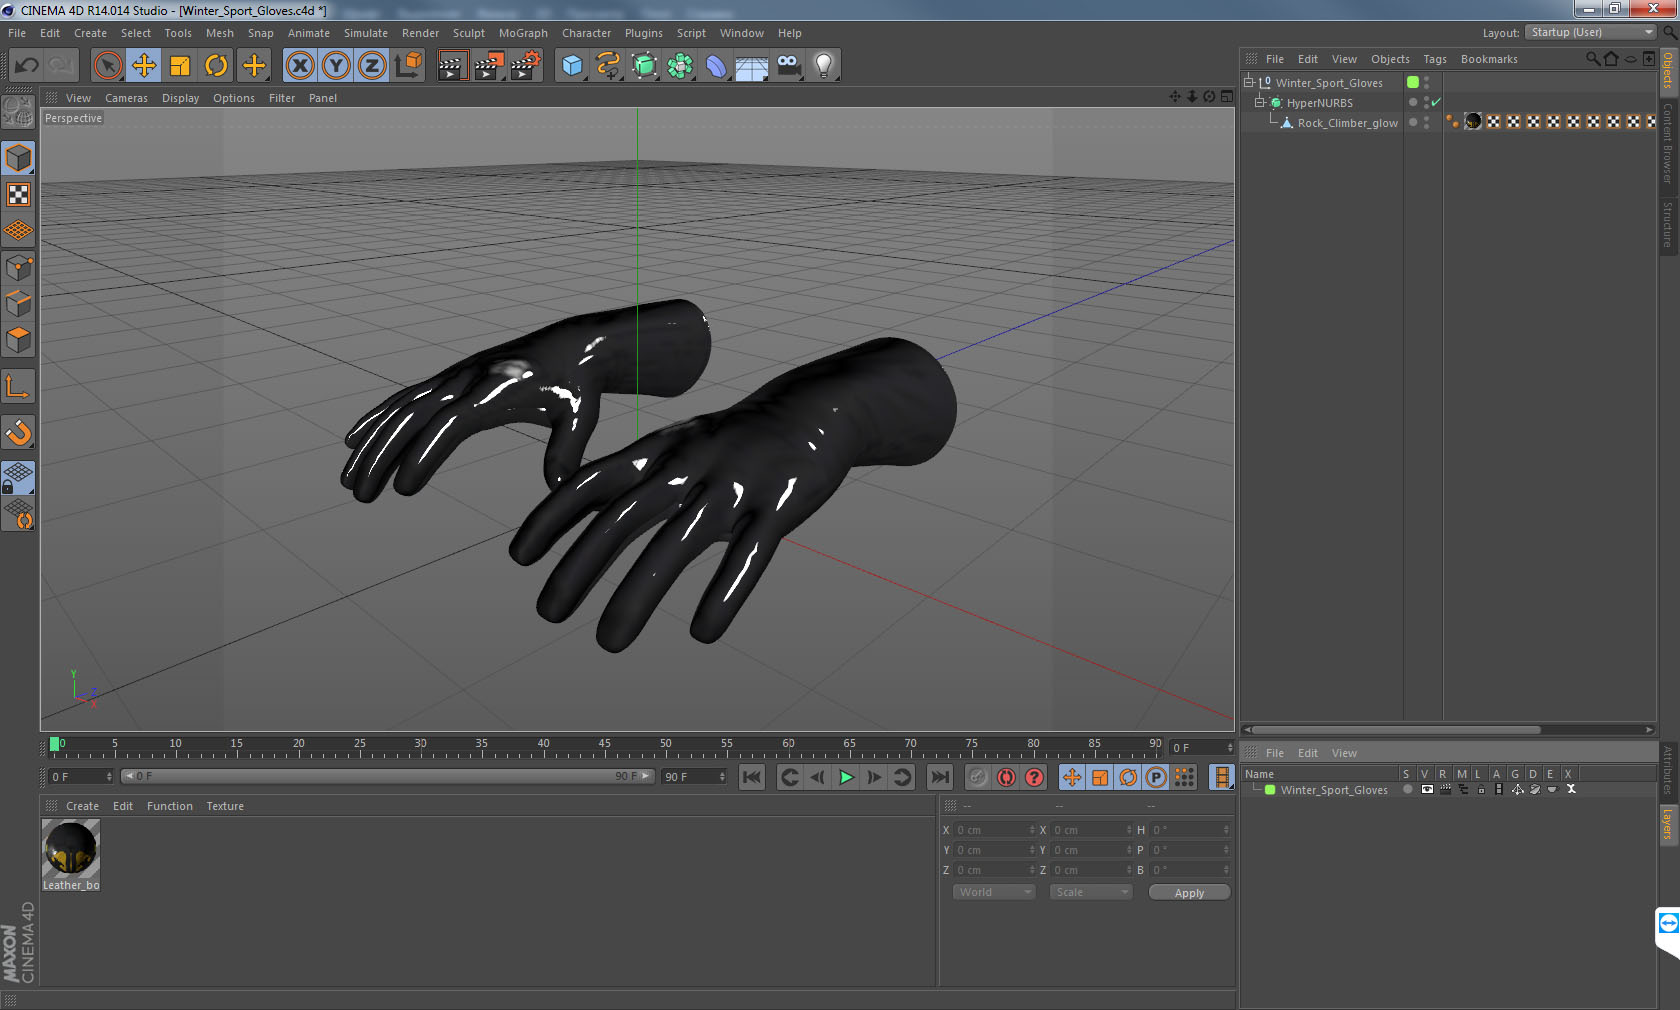Render the active view
1680x1010 pixels.
[x=452, y=66]
